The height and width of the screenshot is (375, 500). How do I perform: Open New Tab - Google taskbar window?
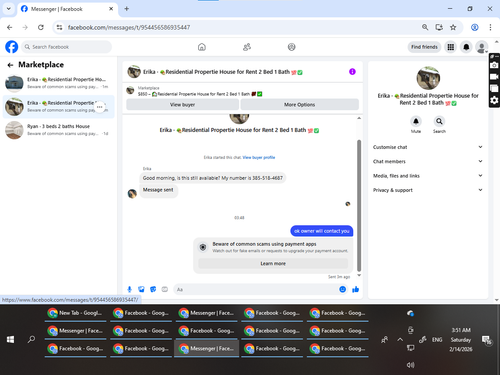pos(75,313)
